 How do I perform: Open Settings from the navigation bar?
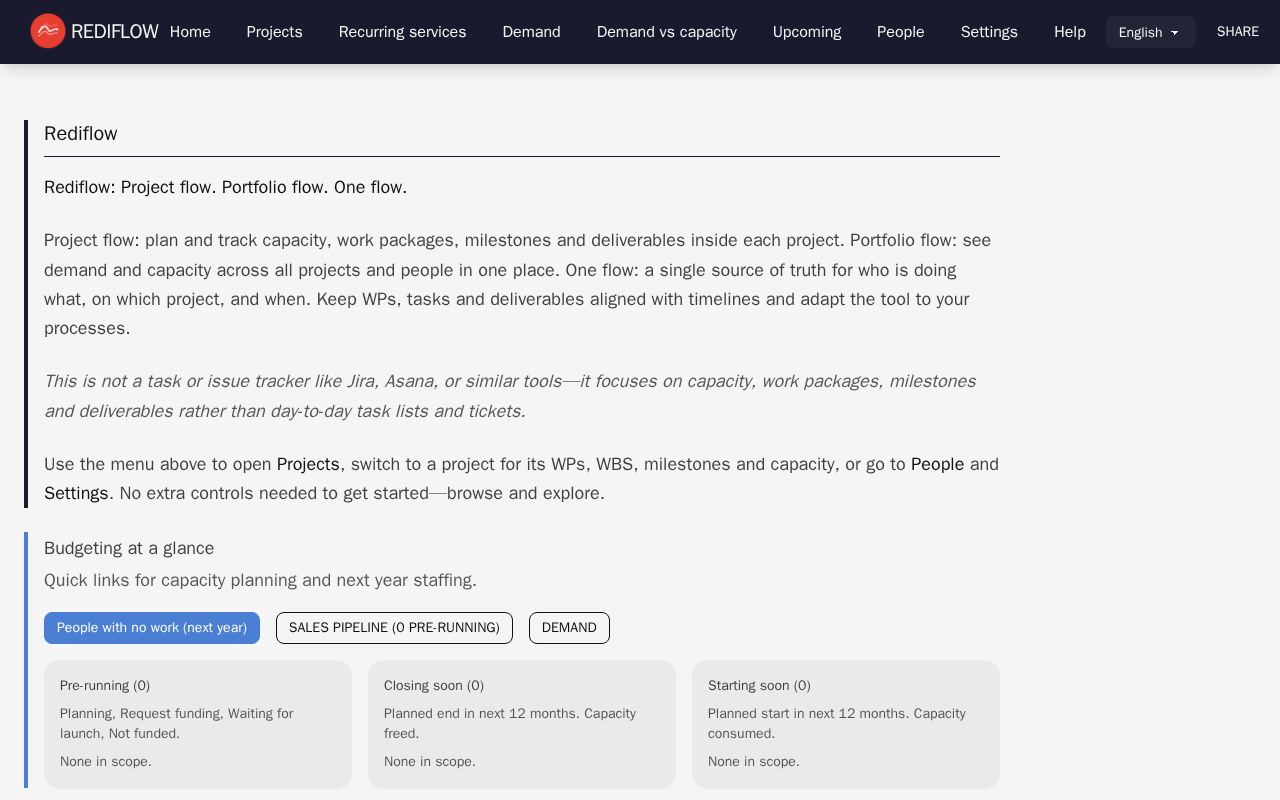(989, 32)
